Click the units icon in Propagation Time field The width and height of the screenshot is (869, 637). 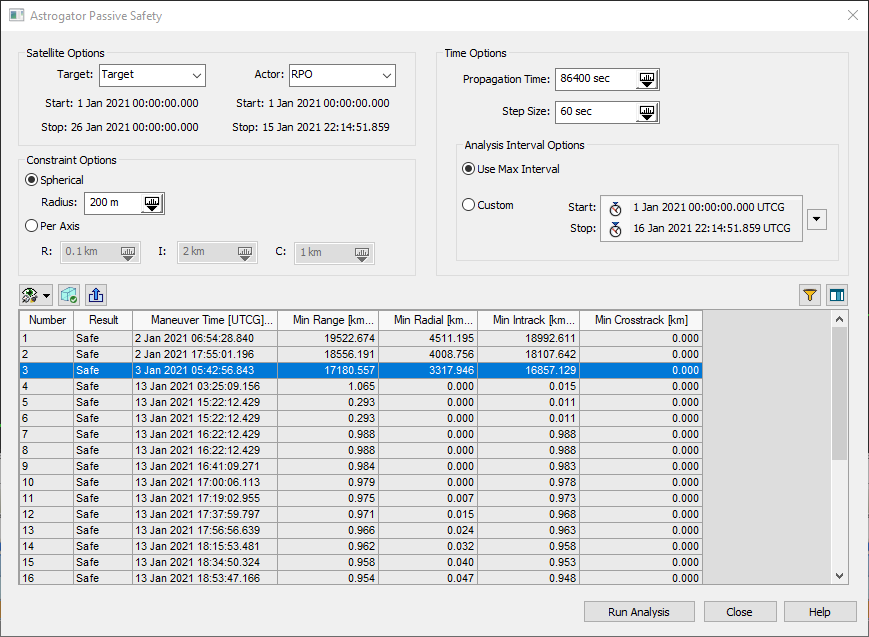click(x=647, y=80)
